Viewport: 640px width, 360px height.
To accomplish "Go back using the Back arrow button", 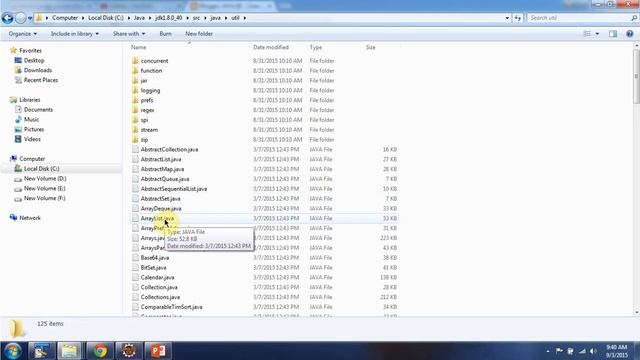I will 7,18.
